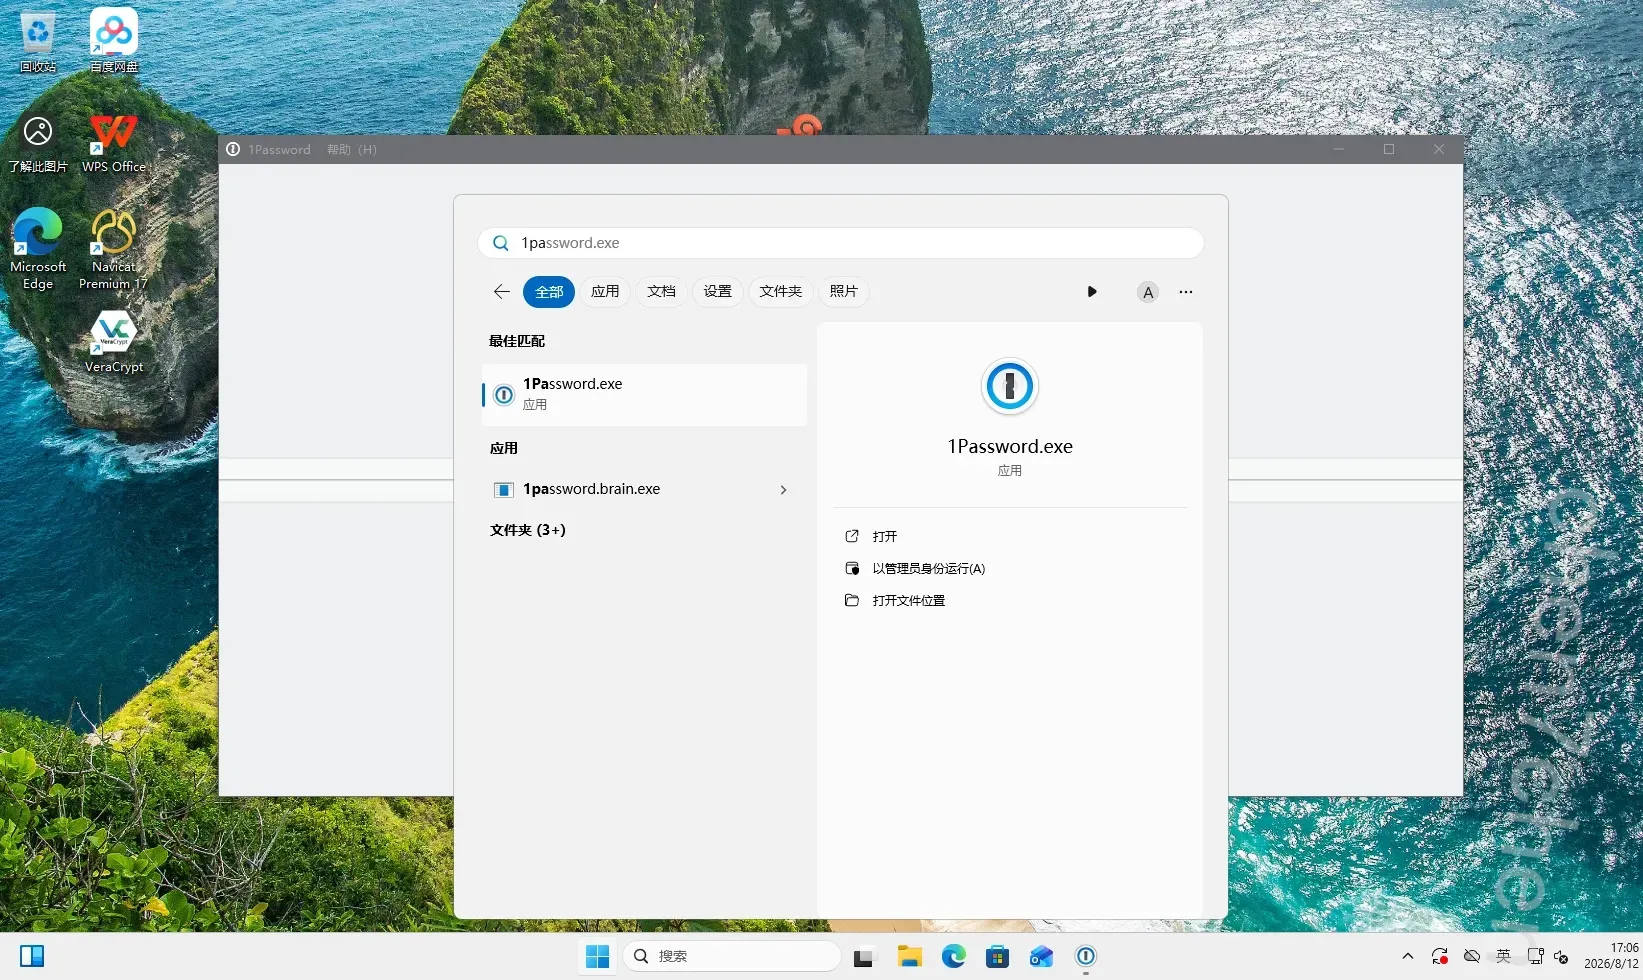Image resolution: width=1643 pixels, height=980 pixels.
Task: Open the three-dot more options menu
Action: 1186,292
